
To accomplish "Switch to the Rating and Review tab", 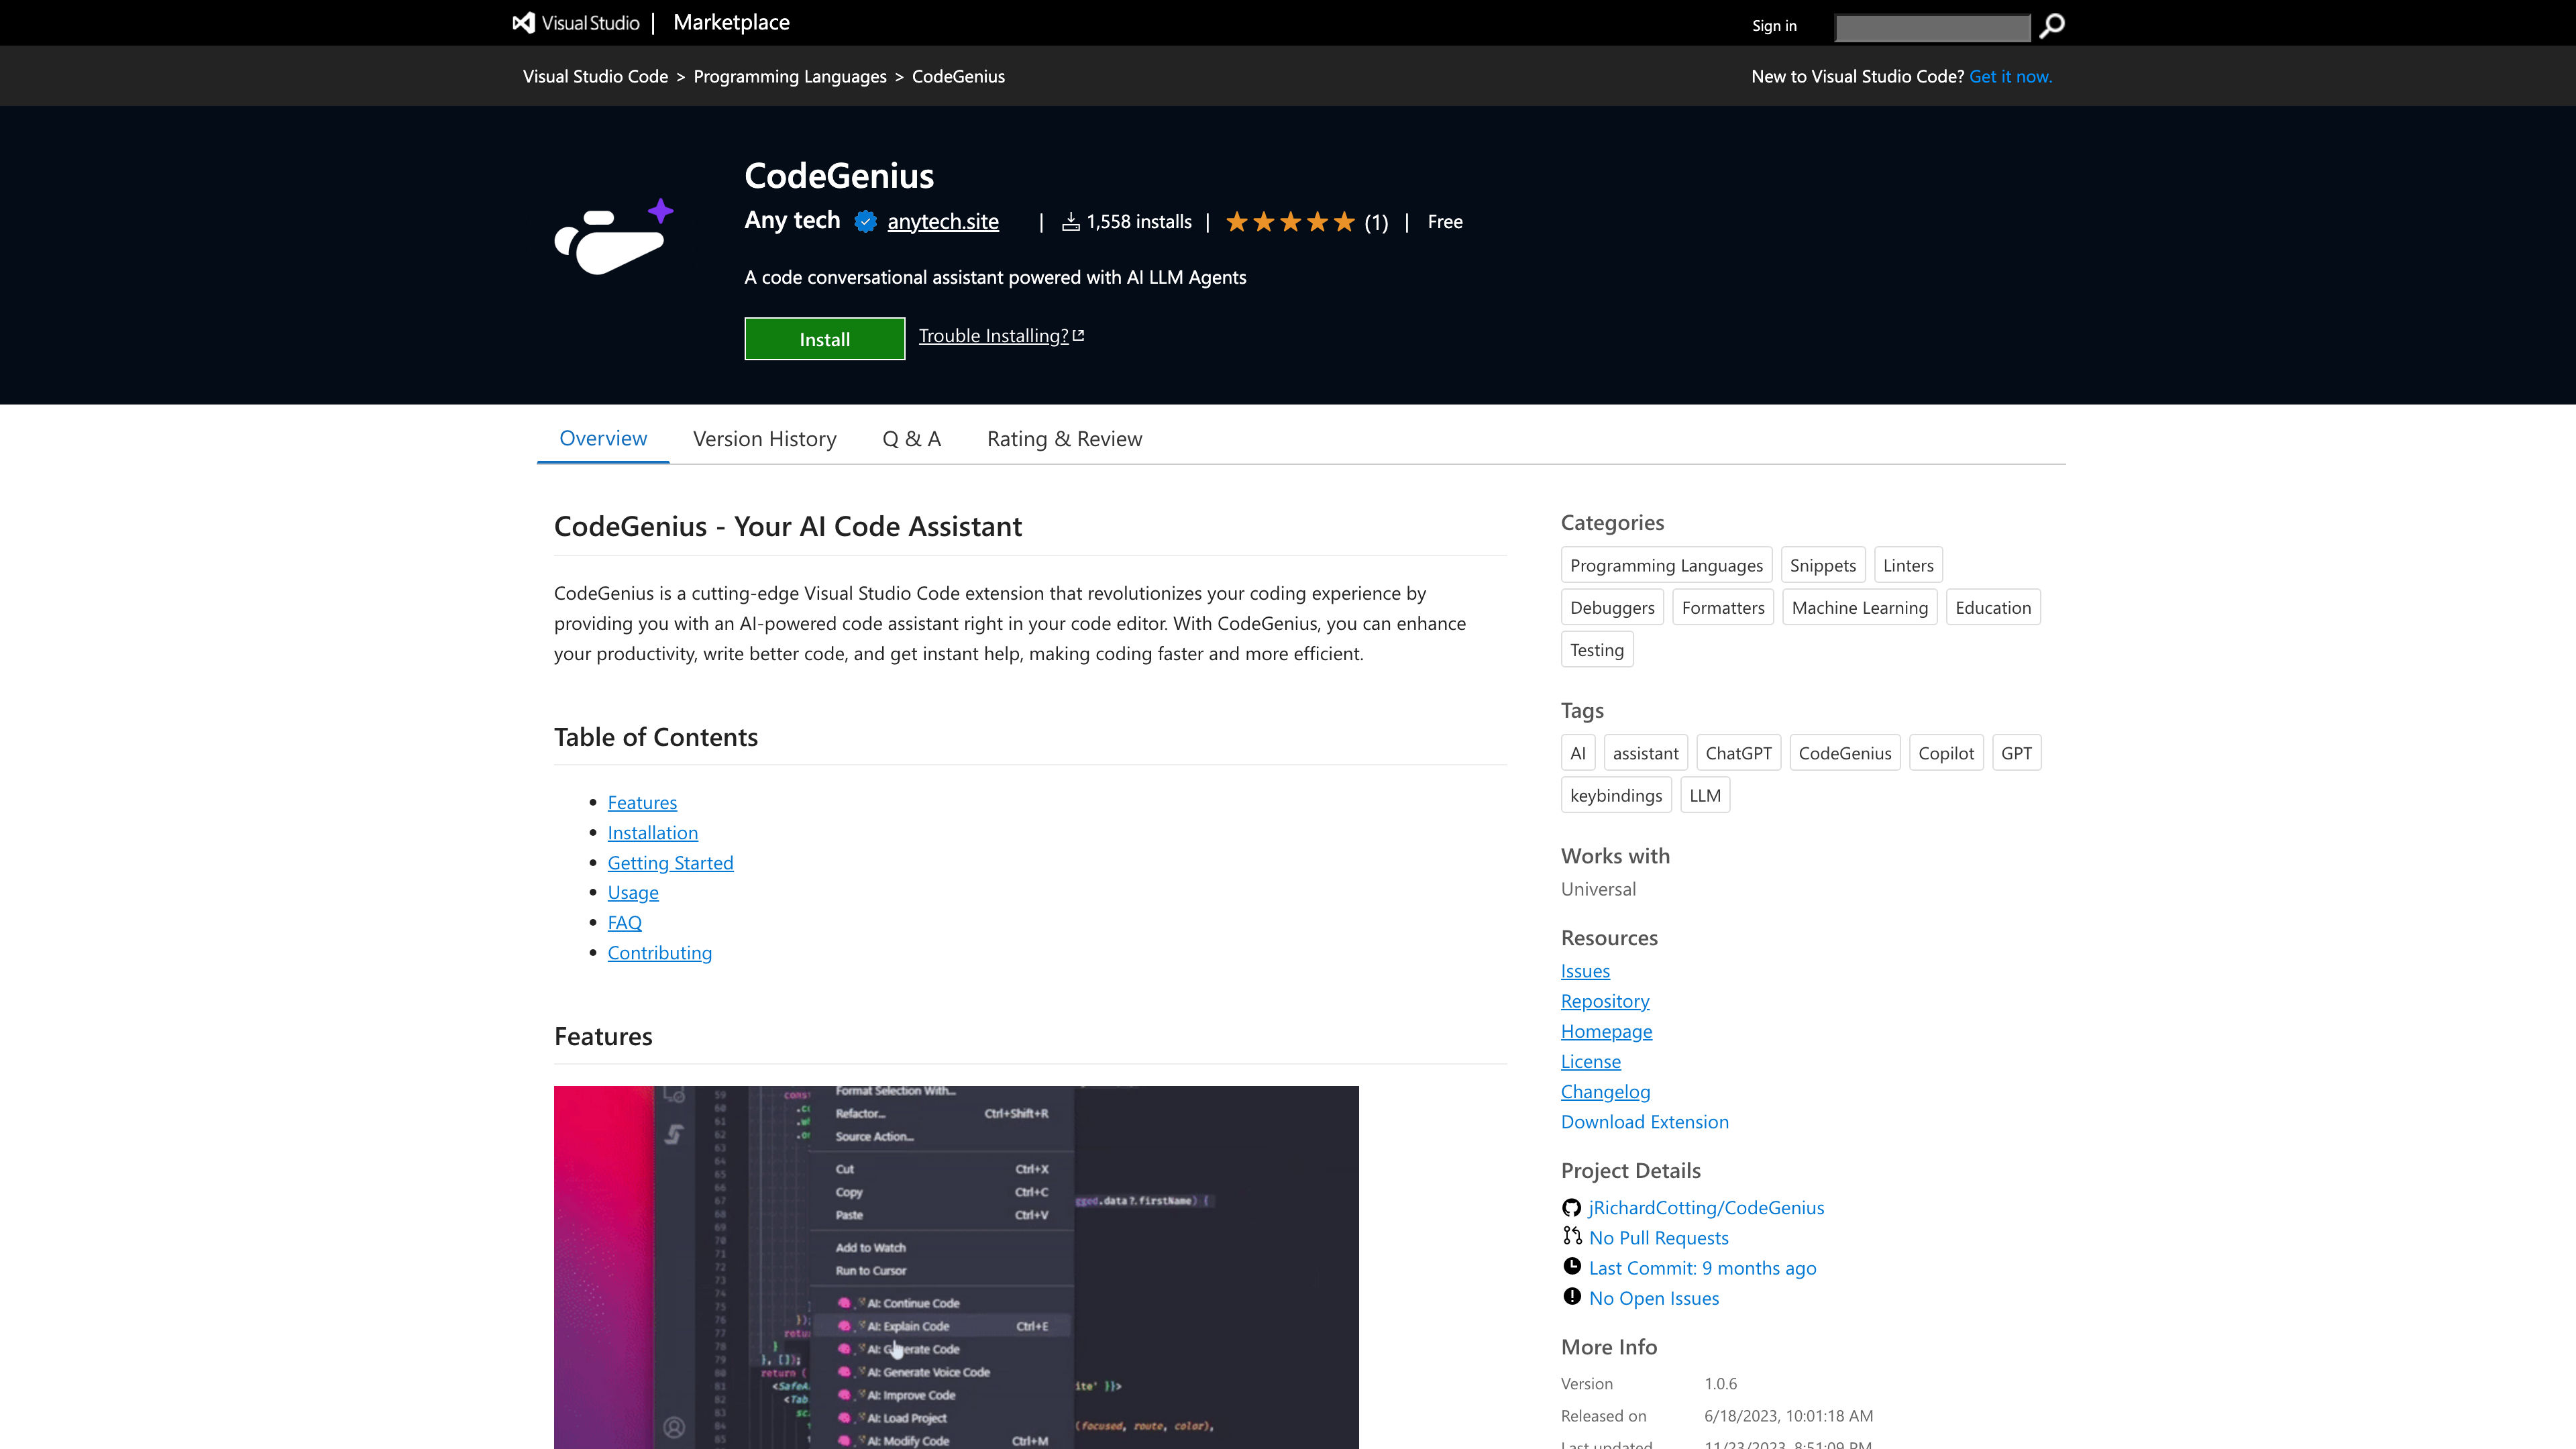I will tap(1063, 437).
